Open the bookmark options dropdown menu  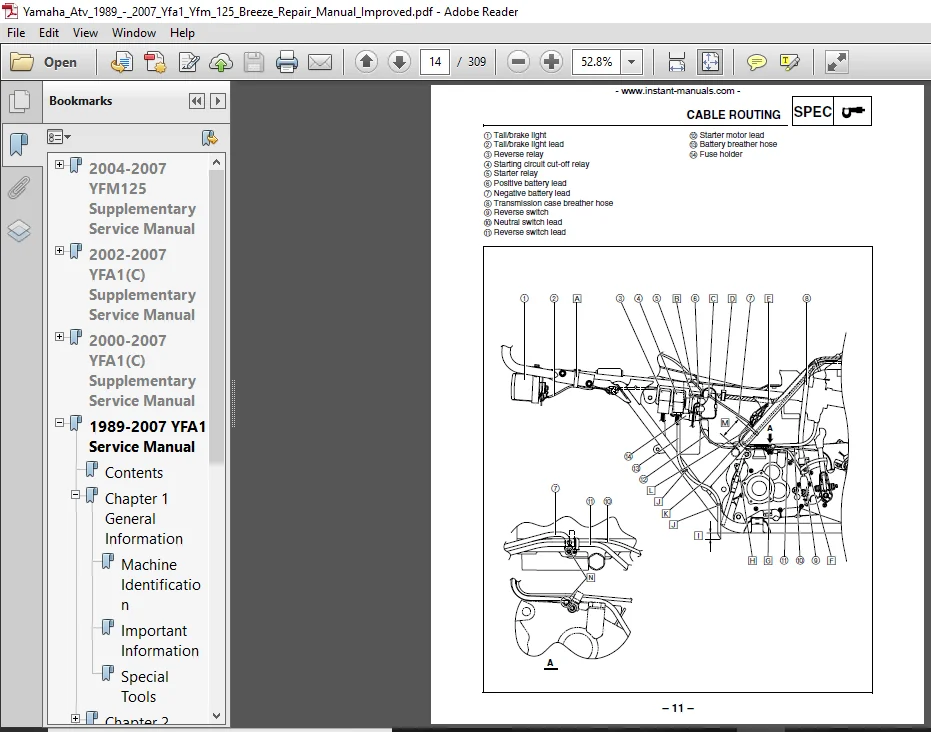pyautogui.click(x=59, y=138)
